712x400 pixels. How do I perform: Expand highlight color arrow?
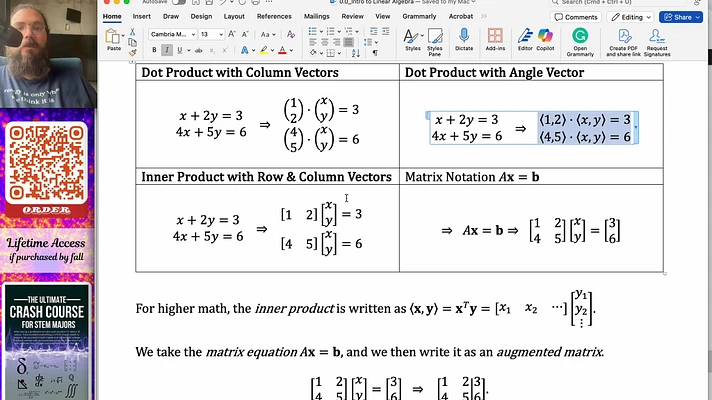[272, 50]
